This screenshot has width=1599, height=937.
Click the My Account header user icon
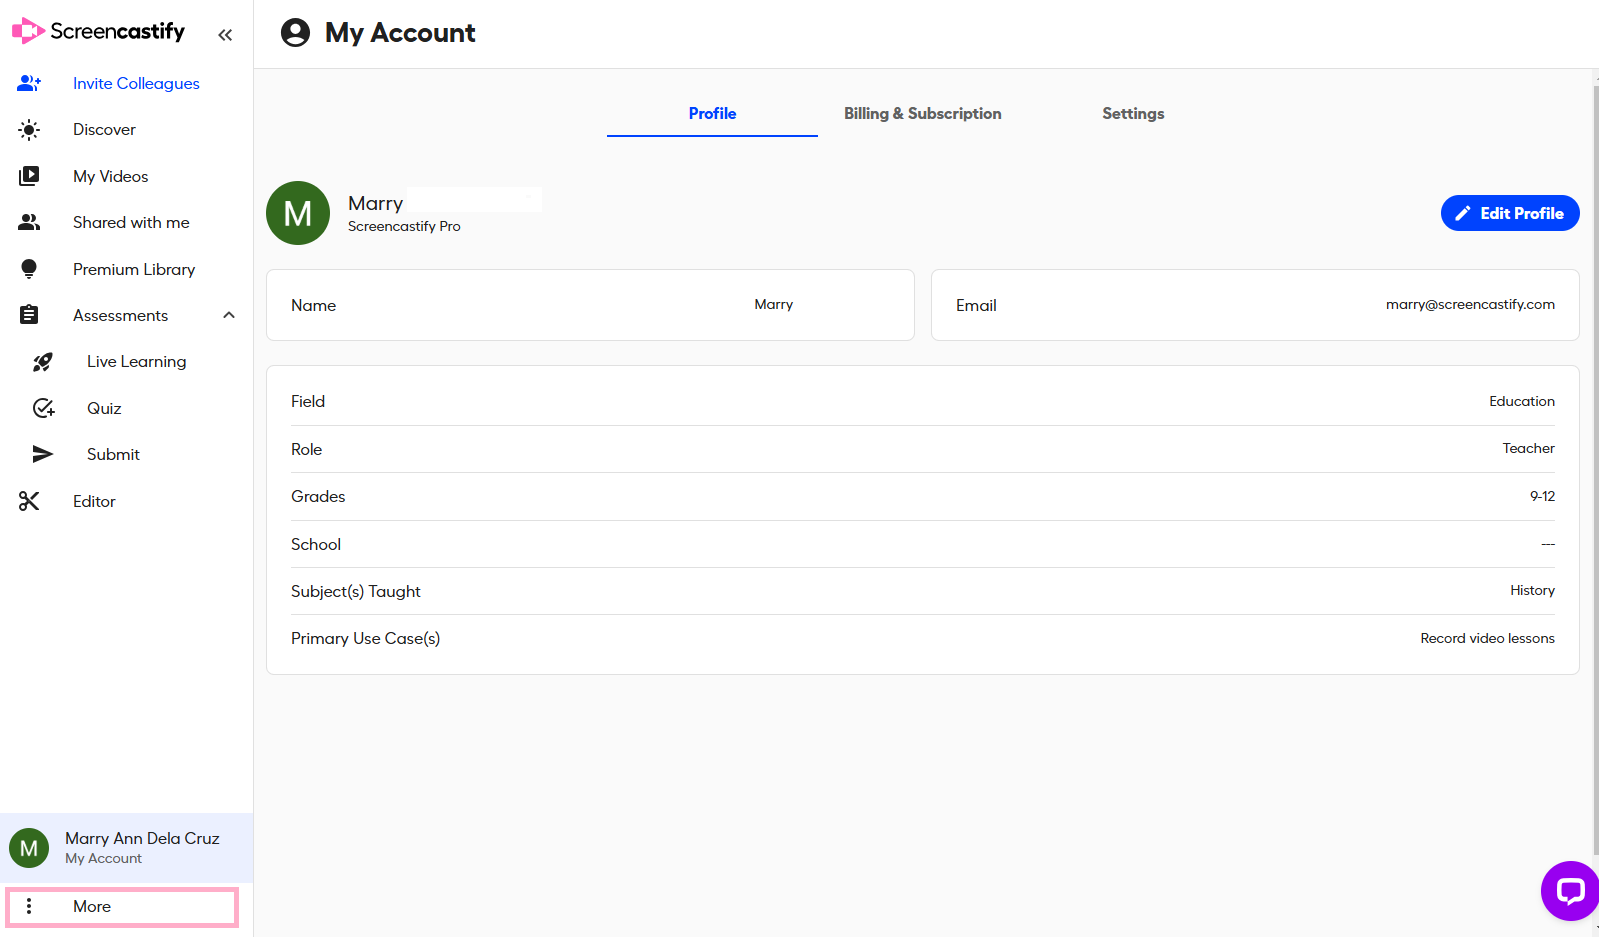click(x=295, y=33)
